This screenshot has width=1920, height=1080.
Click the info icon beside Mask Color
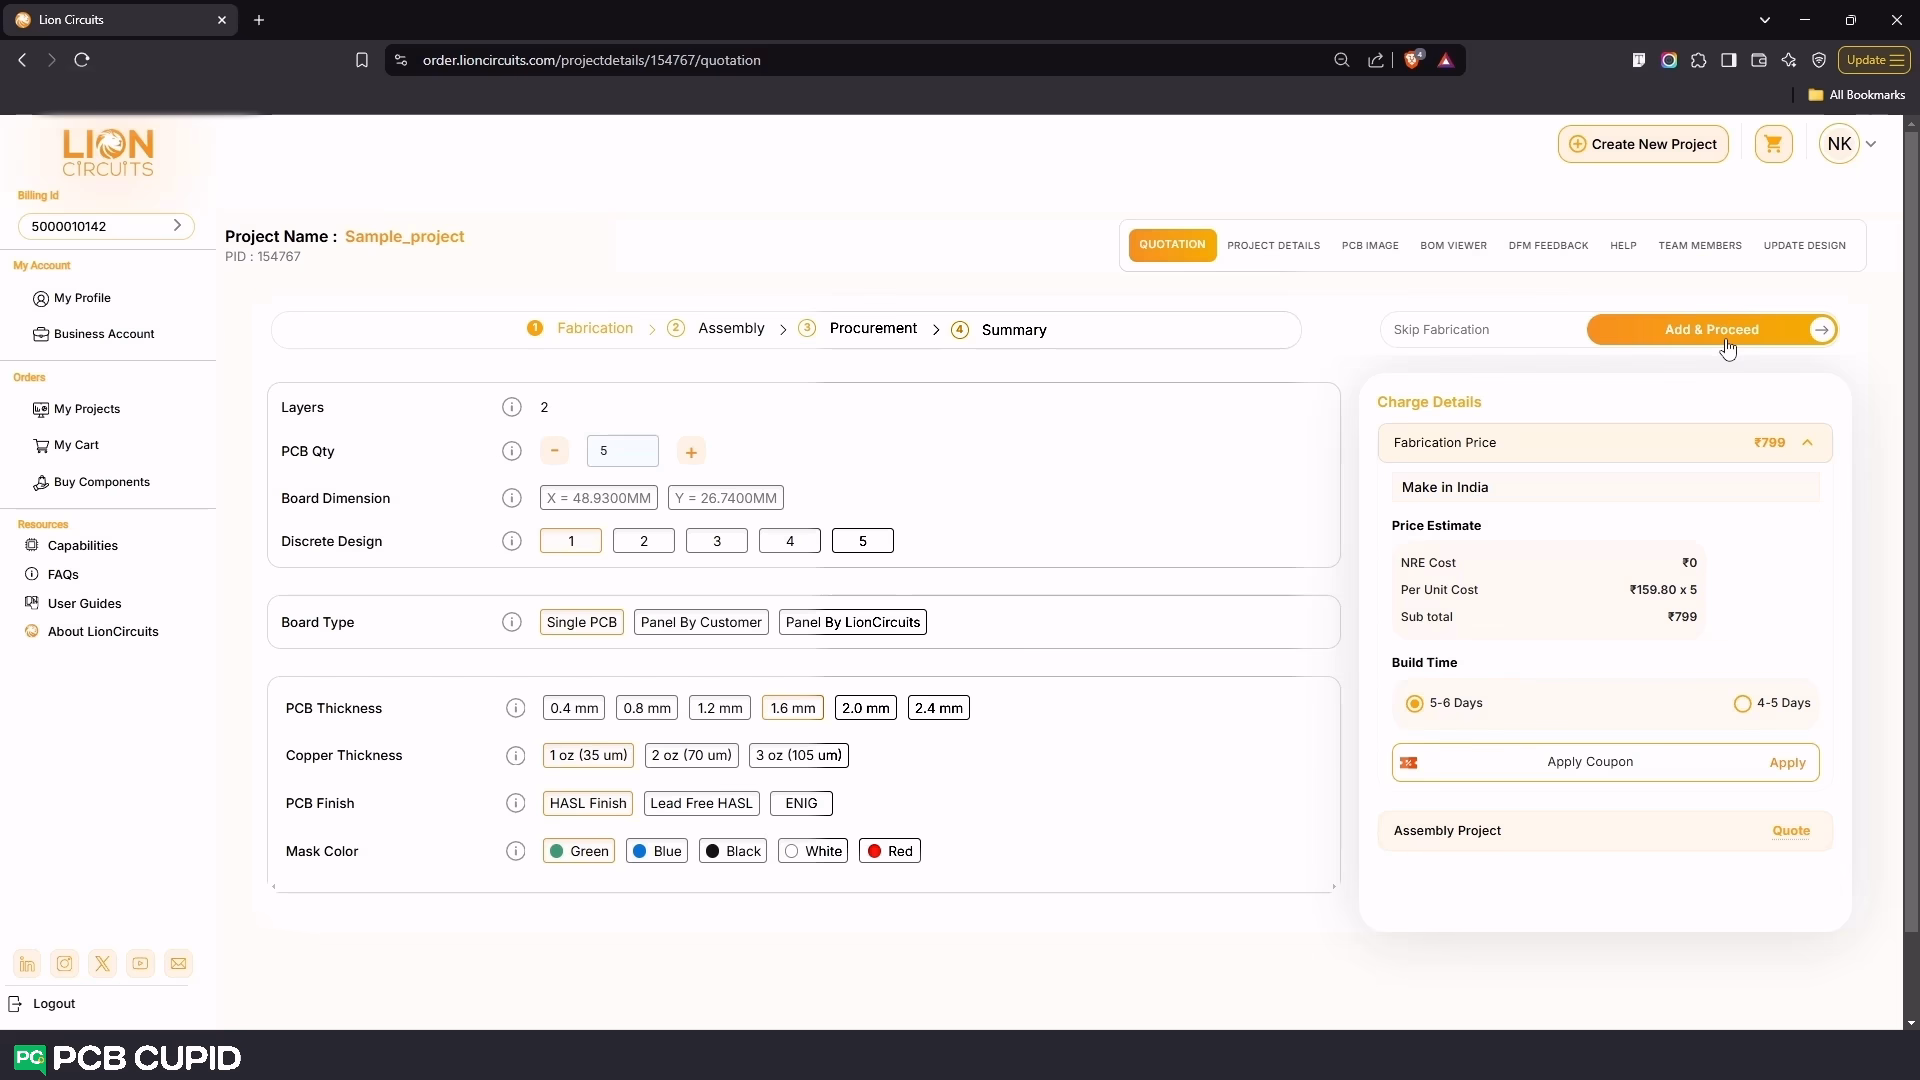515,851
